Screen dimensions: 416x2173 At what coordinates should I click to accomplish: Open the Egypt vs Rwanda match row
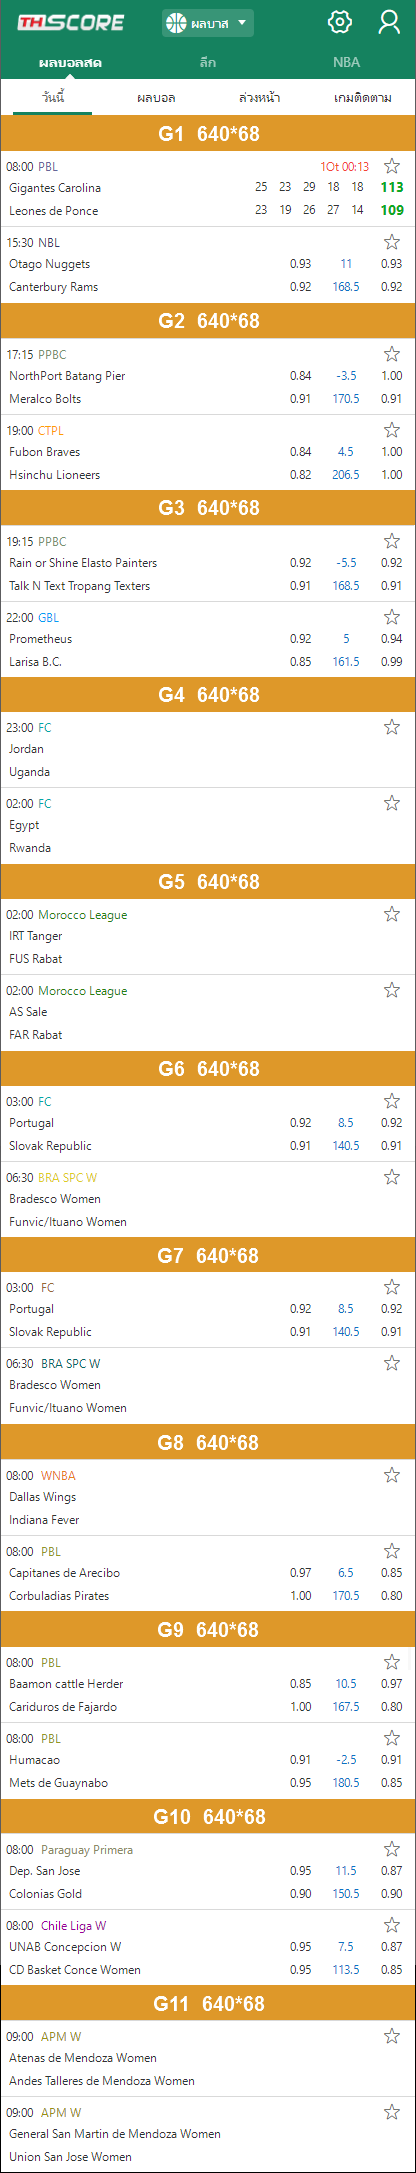click(x=208, y=826)
